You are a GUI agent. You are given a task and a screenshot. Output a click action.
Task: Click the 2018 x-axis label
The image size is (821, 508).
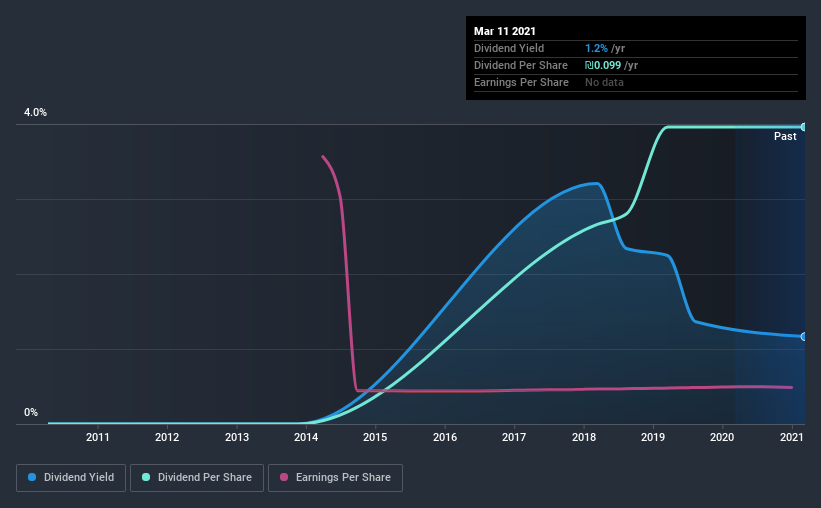584,437
